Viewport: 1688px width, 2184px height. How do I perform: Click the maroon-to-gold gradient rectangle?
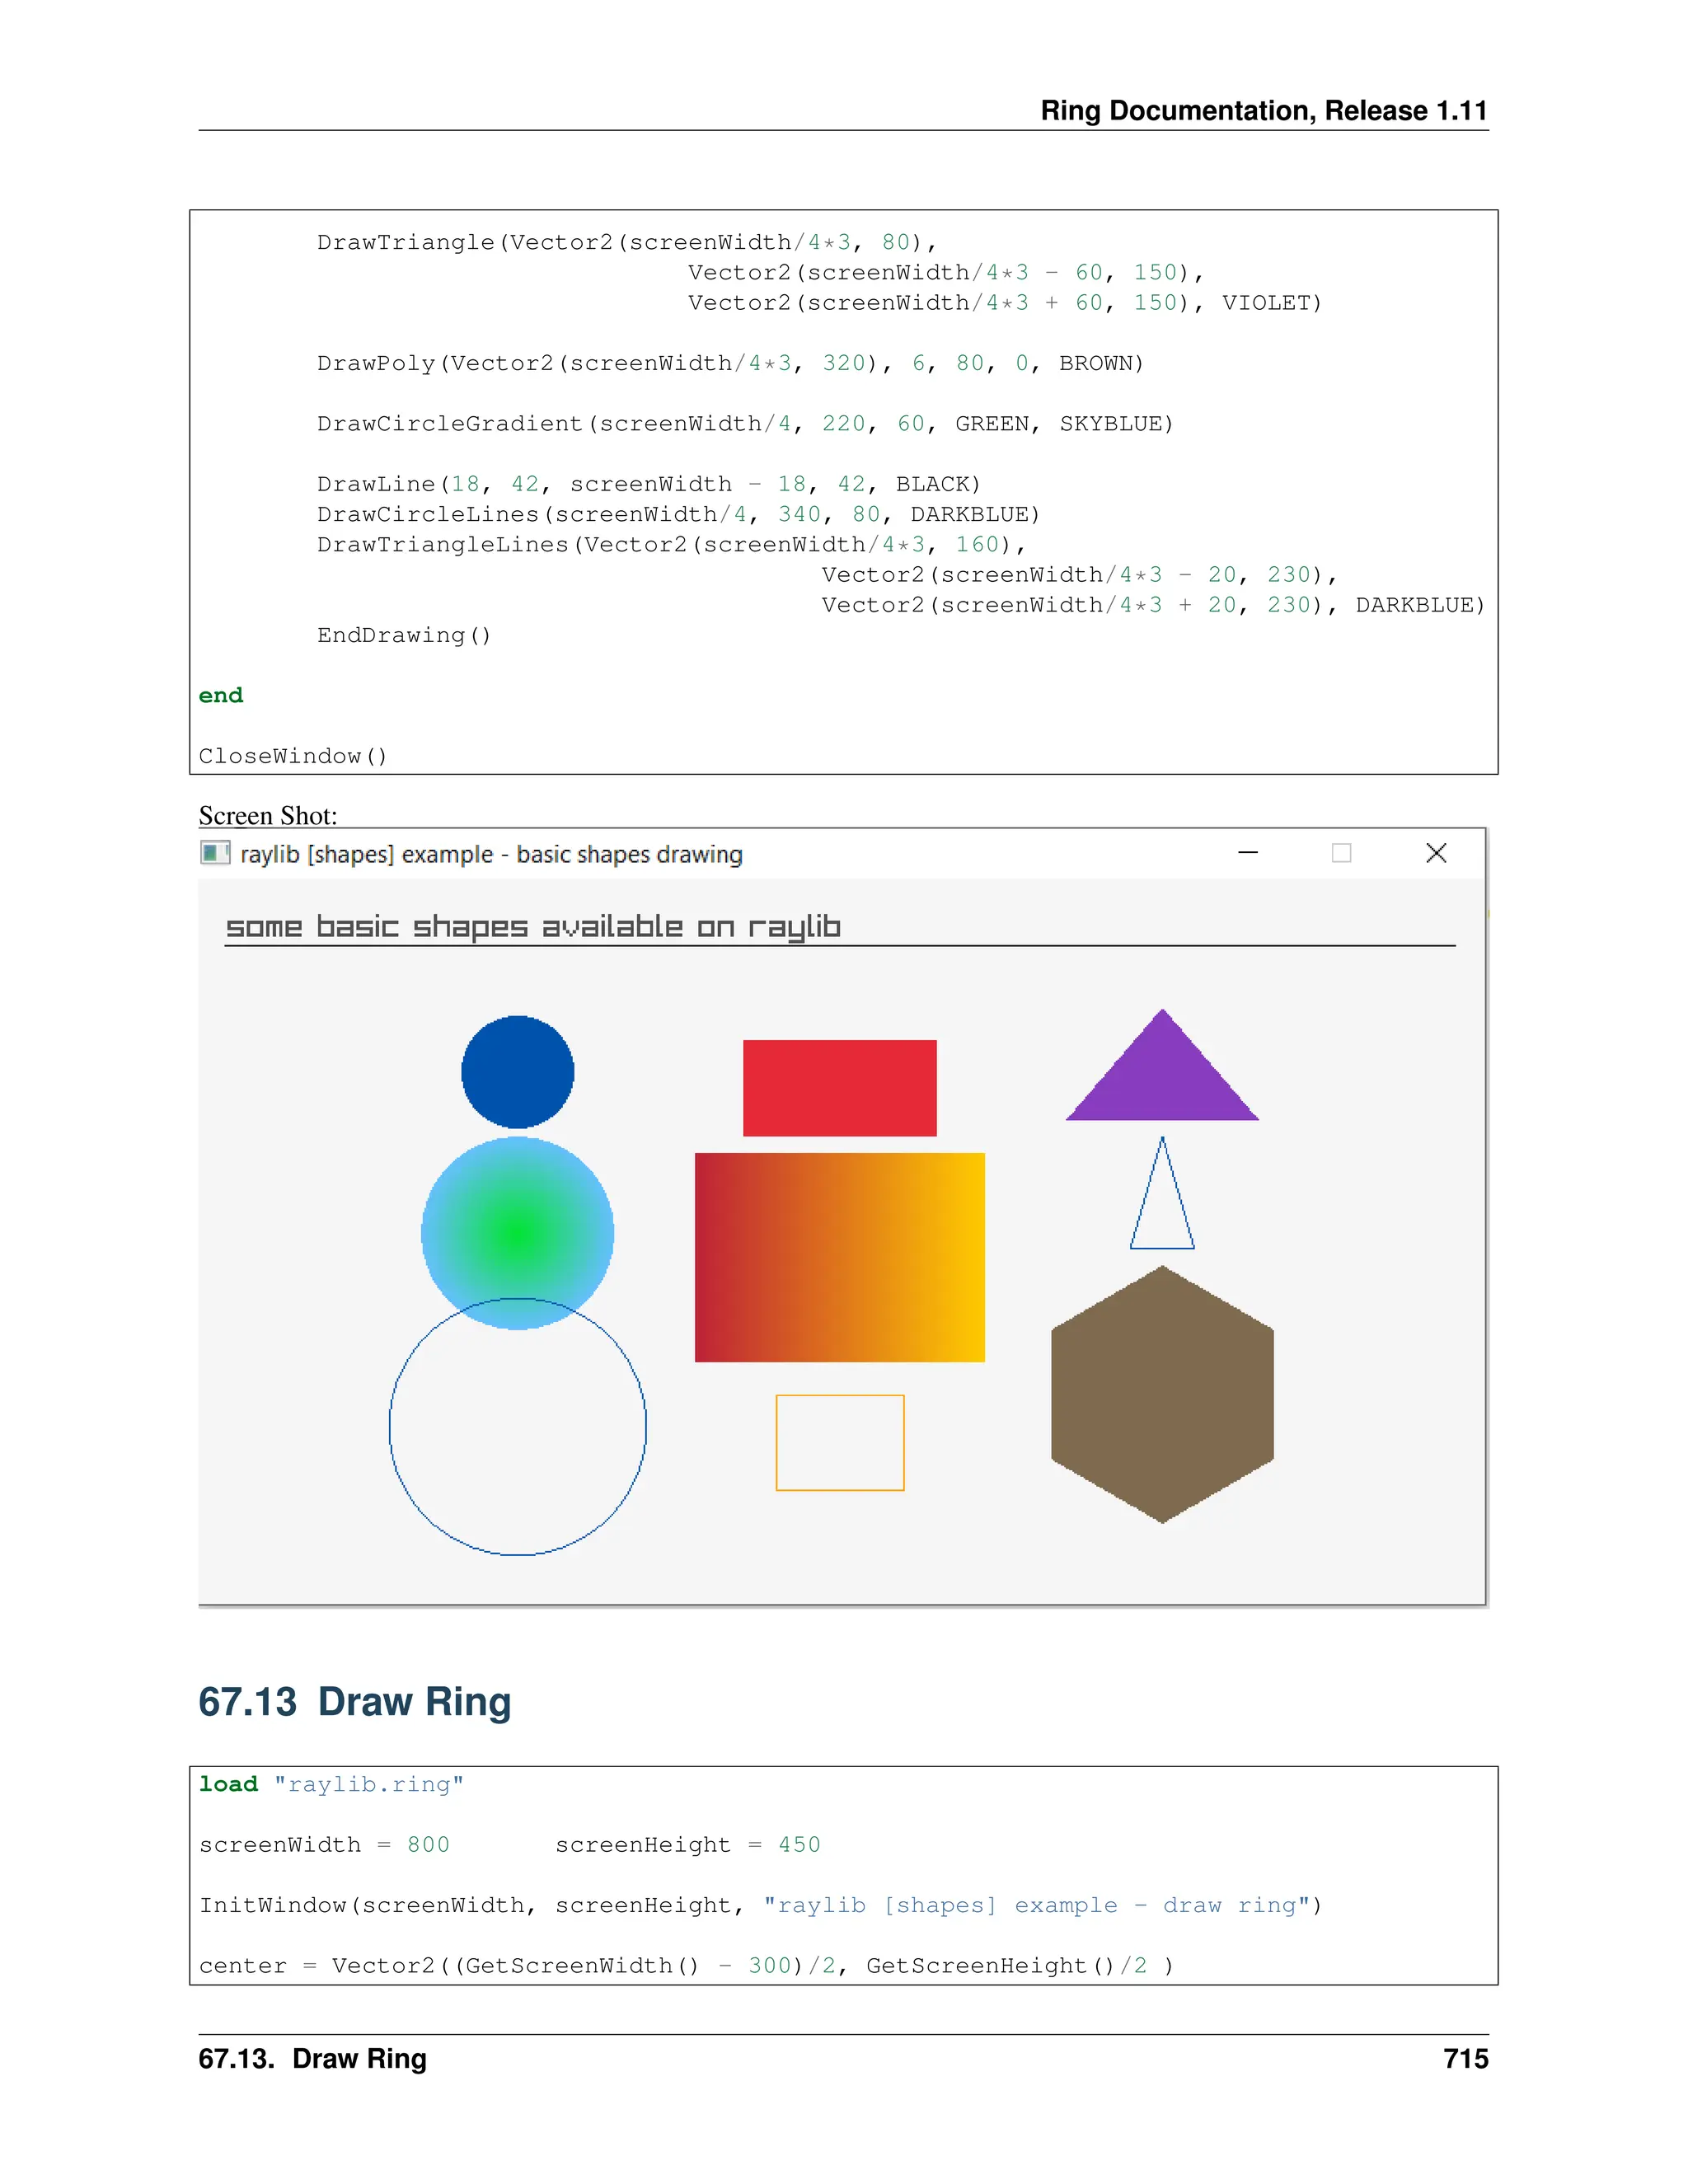[x=839, y=1257]
